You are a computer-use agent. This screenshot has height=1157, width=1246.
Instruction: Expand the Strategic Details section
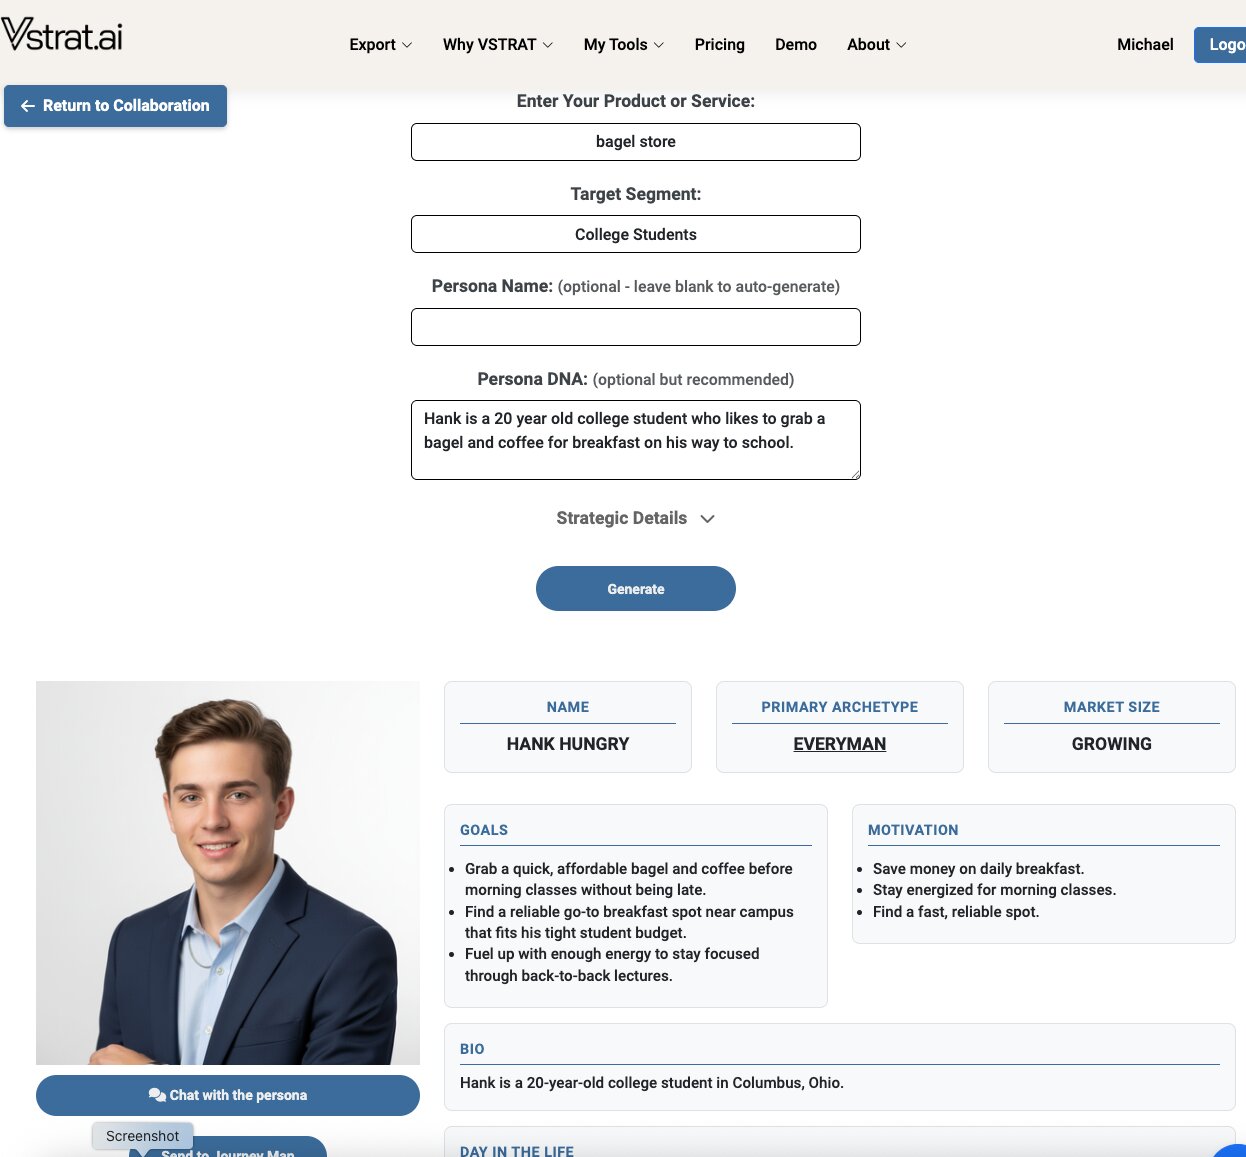pyautogui.click(x=635, y=518)
